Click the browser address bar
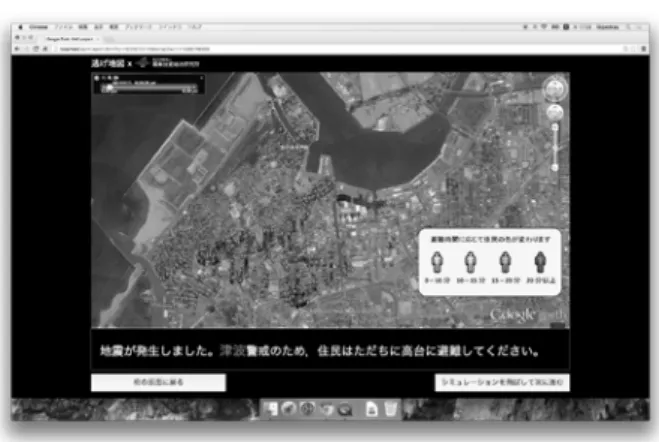 336,49
